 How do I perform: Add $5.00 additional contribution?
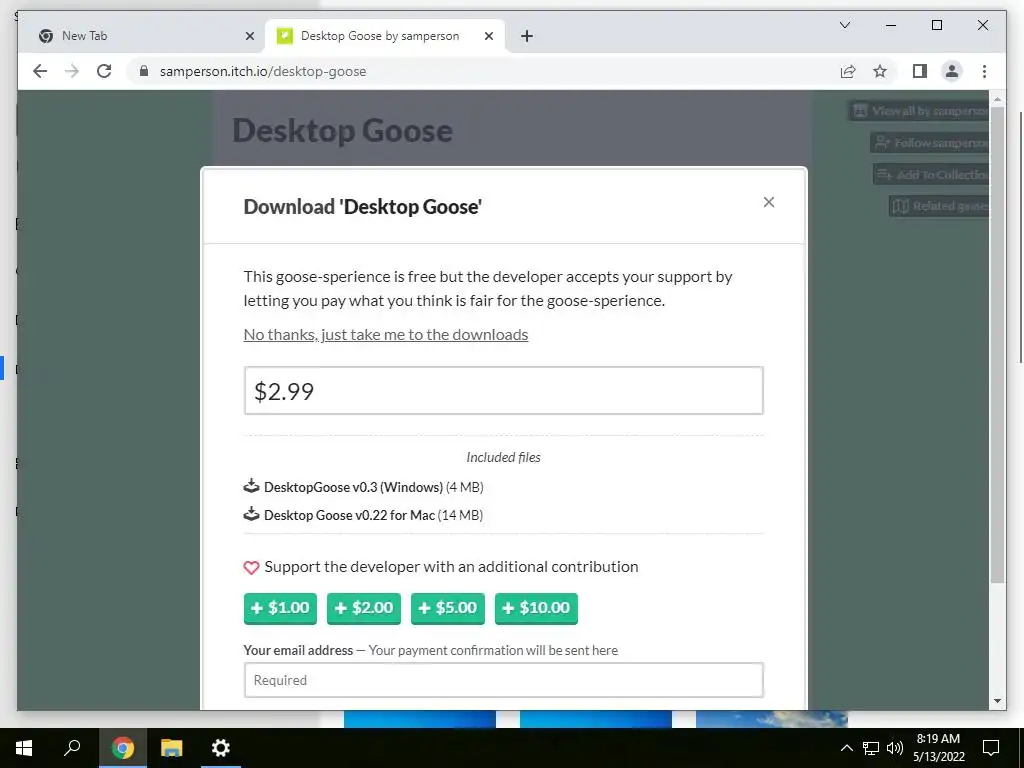click(447, 608)
